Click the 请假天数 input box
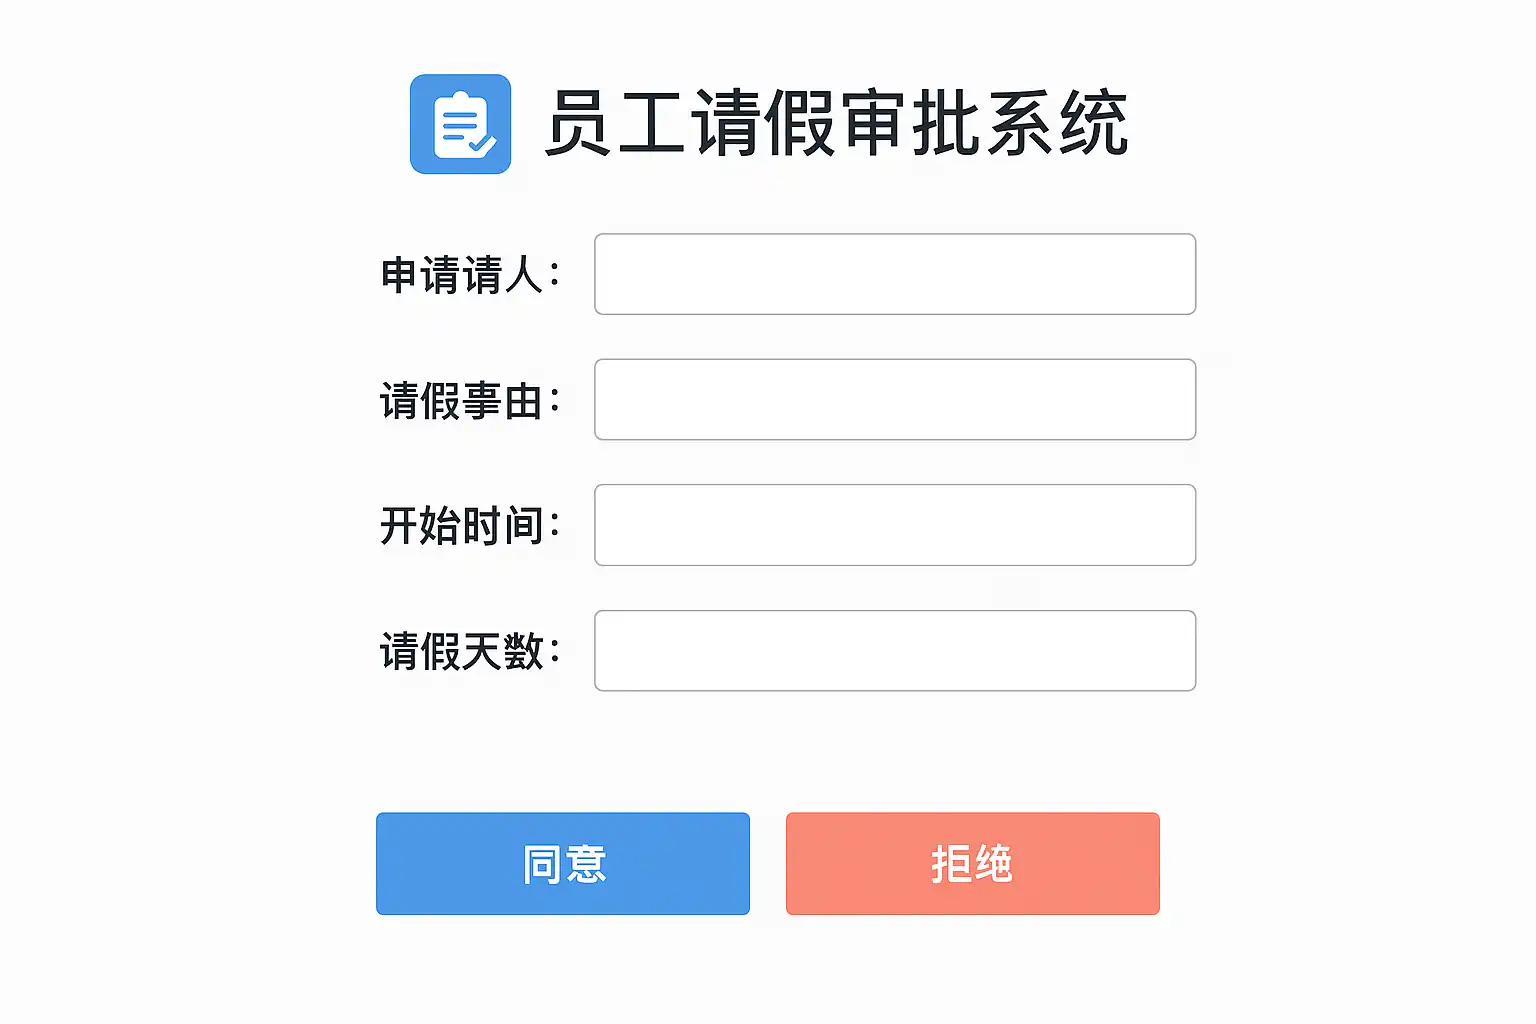The width and height of the screenshot is (1536, 1024). click(x=895, y=651)
